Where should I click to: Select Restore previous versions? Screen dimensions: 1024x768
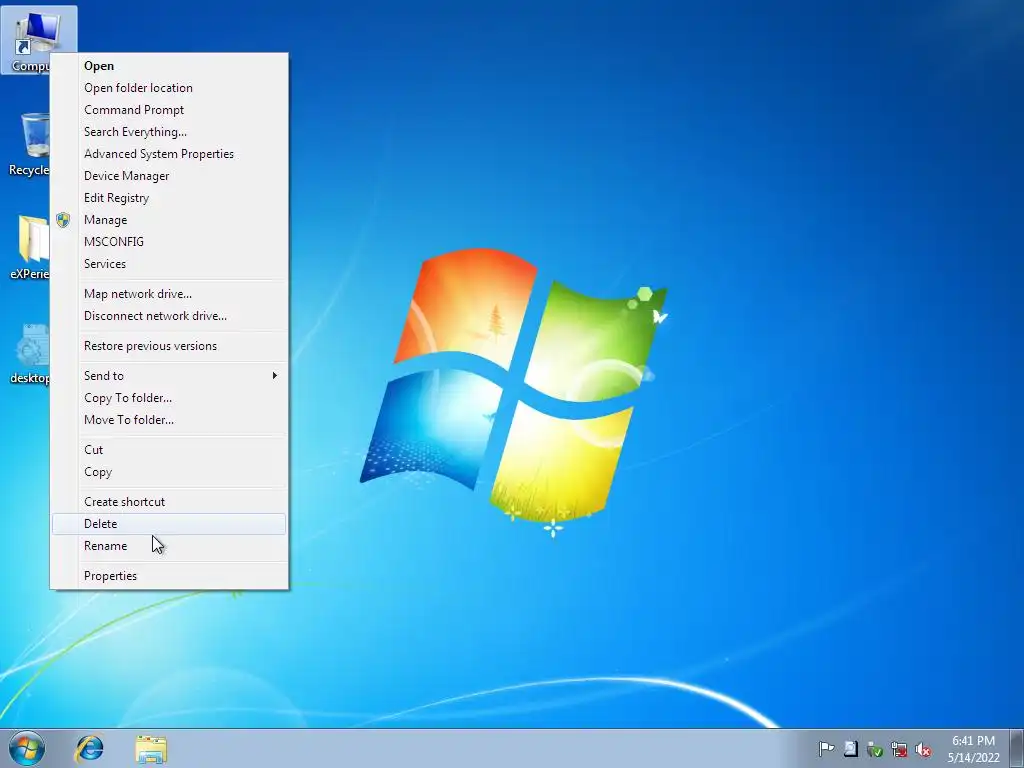169,346
